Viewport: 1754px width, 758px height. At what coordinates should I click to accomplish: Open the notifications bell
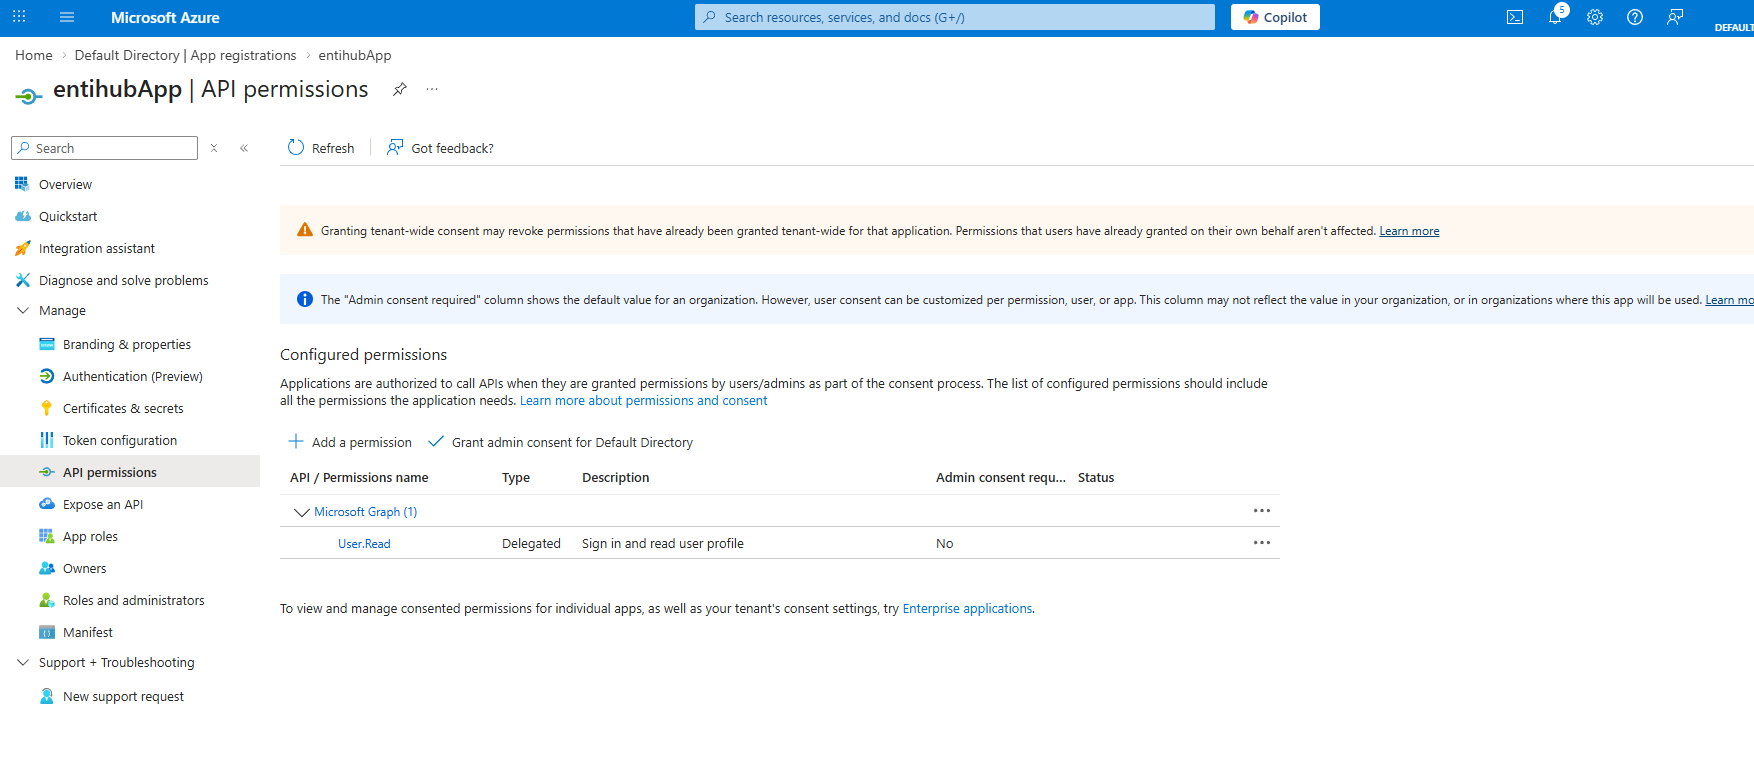[x=1555, y=17]
